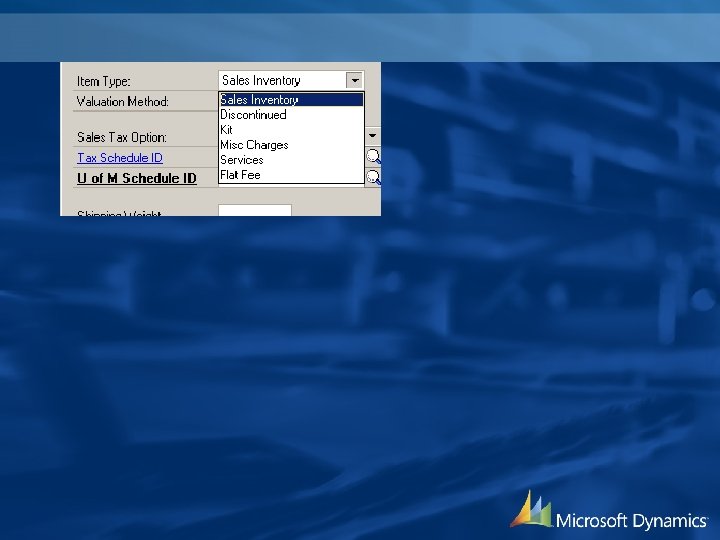Select Misc Charges item type
720x540 pixels.
click(291, 145)
